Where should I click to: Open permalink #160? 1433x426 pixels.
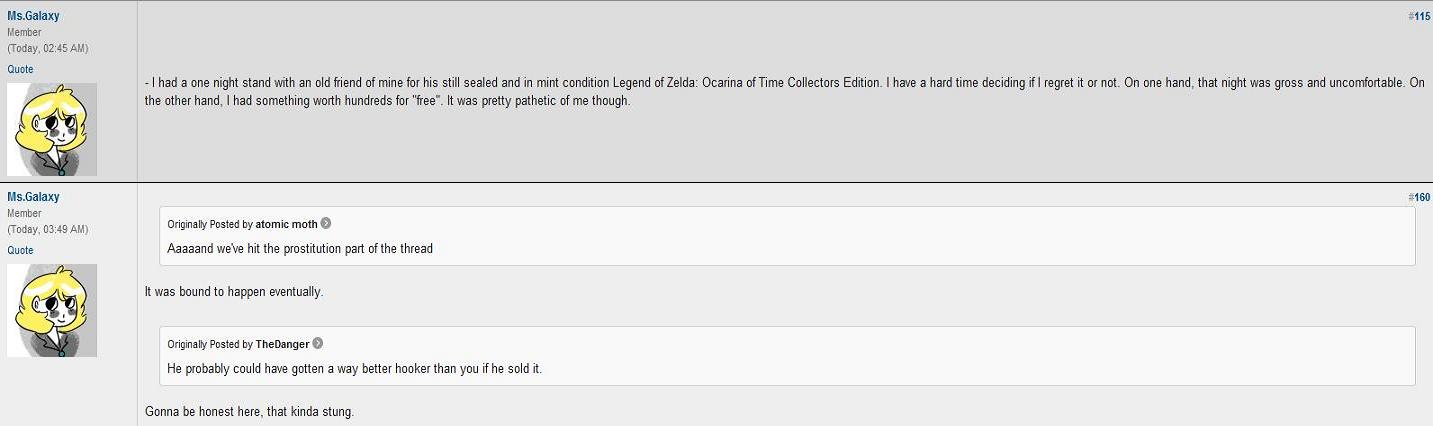coord(1420,197)
